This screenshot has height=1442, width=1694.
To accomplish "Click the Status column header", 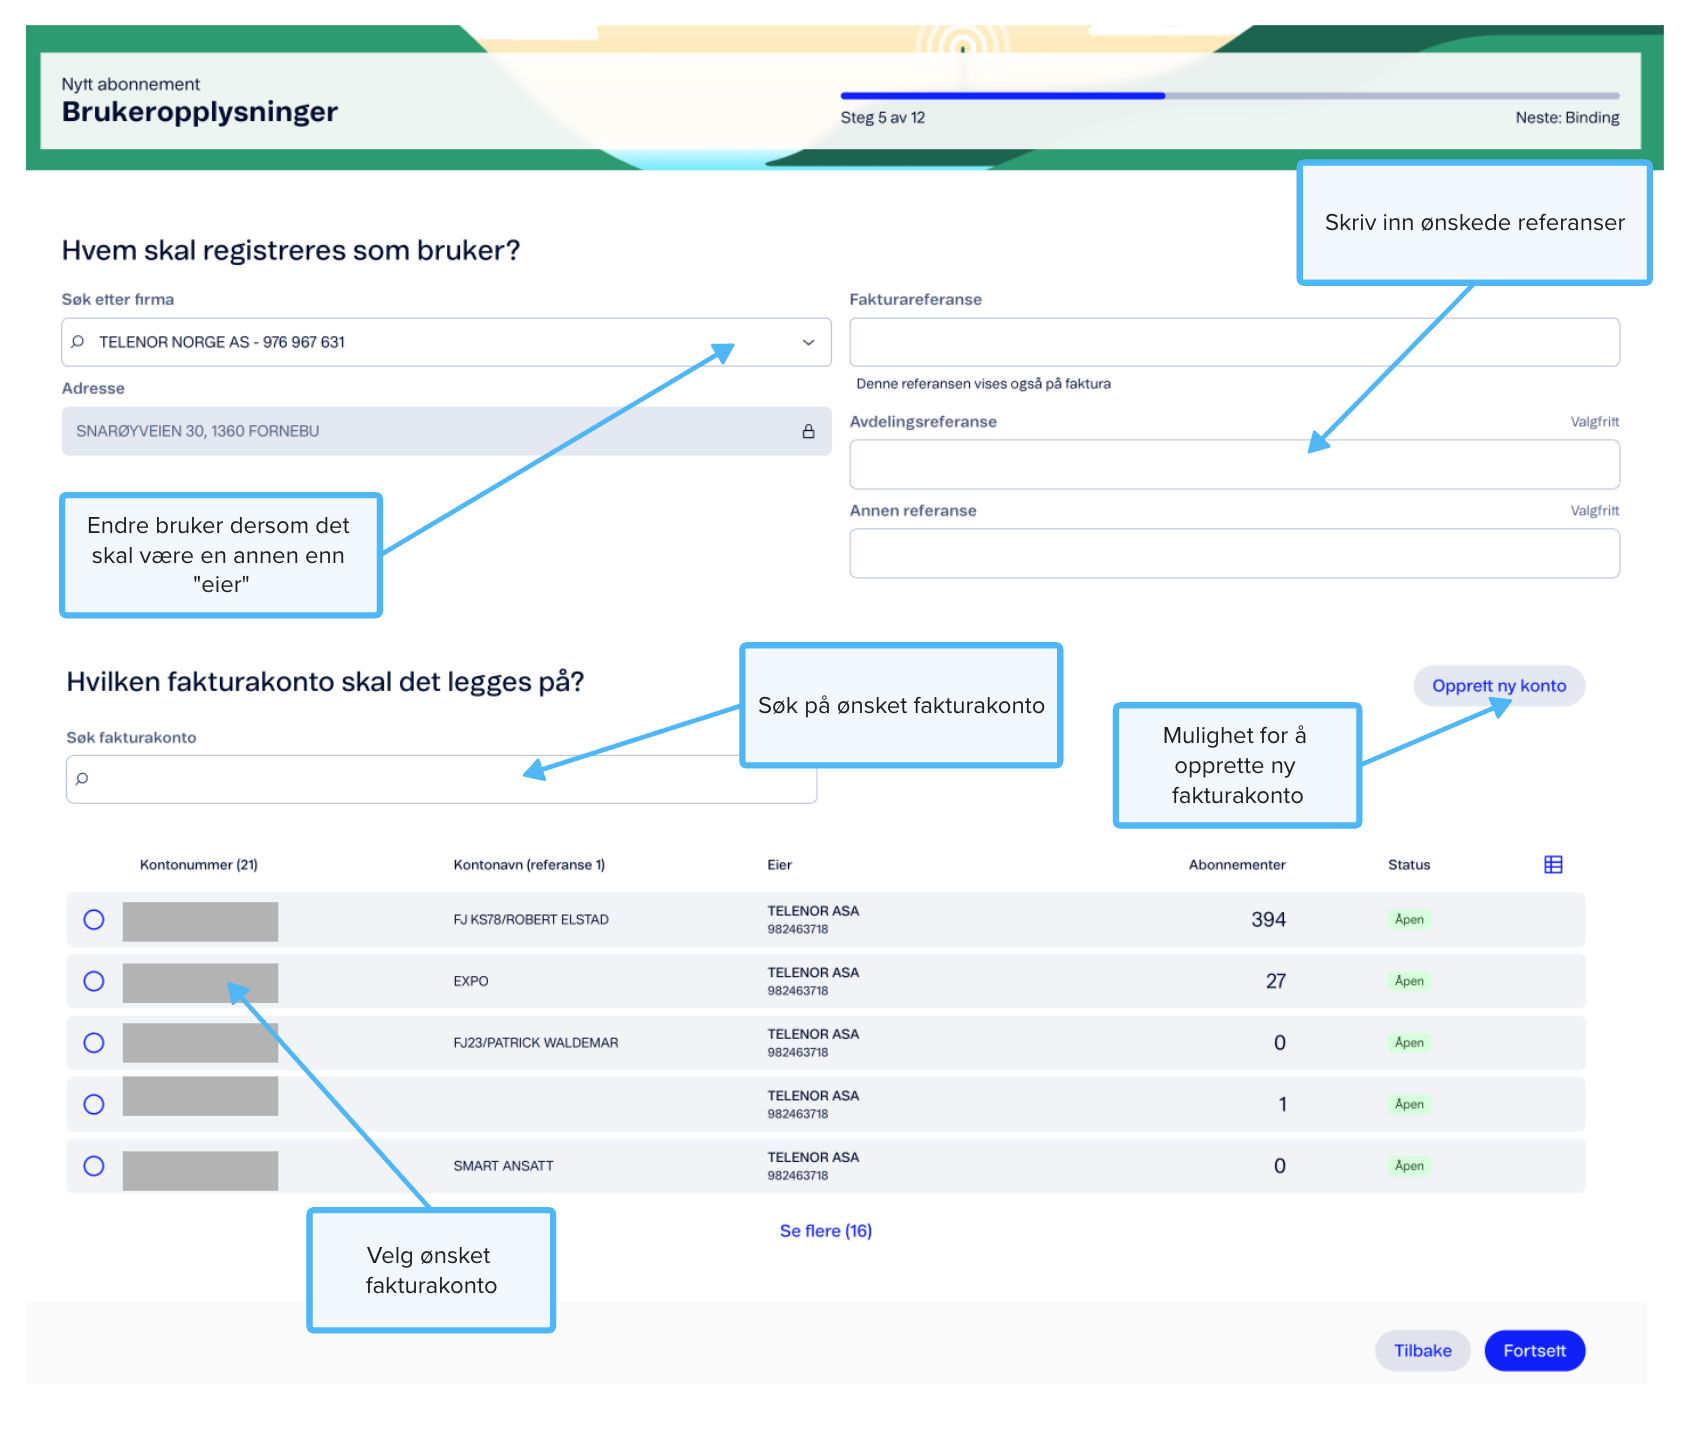I will click(x=1409, y=865).
